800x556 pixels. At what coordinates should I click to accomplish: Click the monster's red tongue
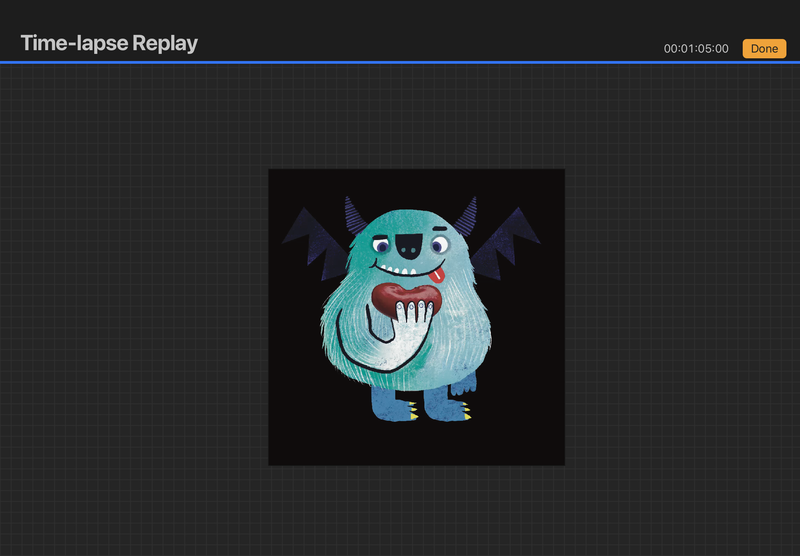(437, 273)
